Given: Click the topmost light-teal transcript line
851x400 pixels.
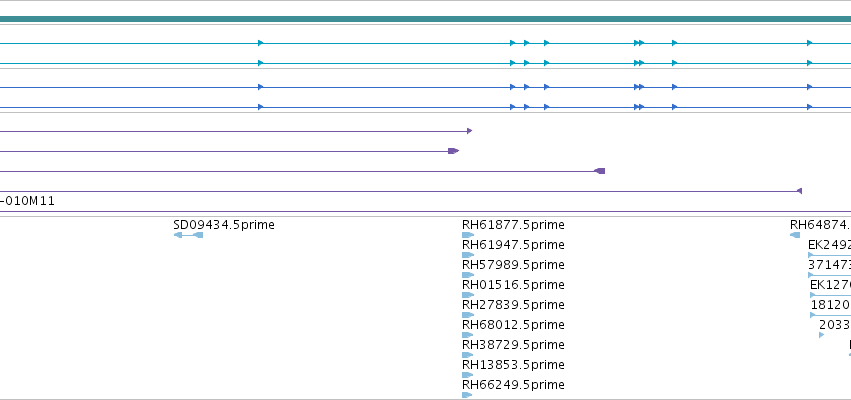Looking at the screenshot, I should (x=426, y=43).
